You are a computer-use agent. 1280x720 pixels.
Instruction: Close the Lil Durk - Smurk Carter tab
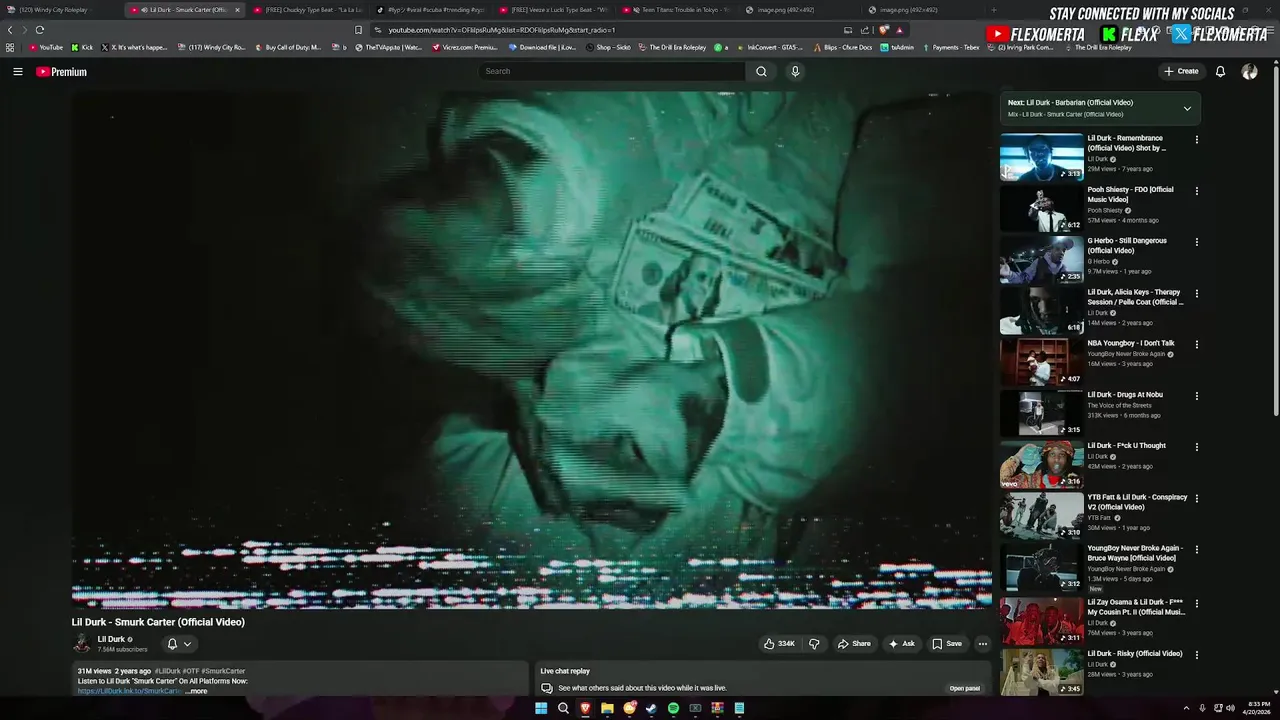point(237,10)
